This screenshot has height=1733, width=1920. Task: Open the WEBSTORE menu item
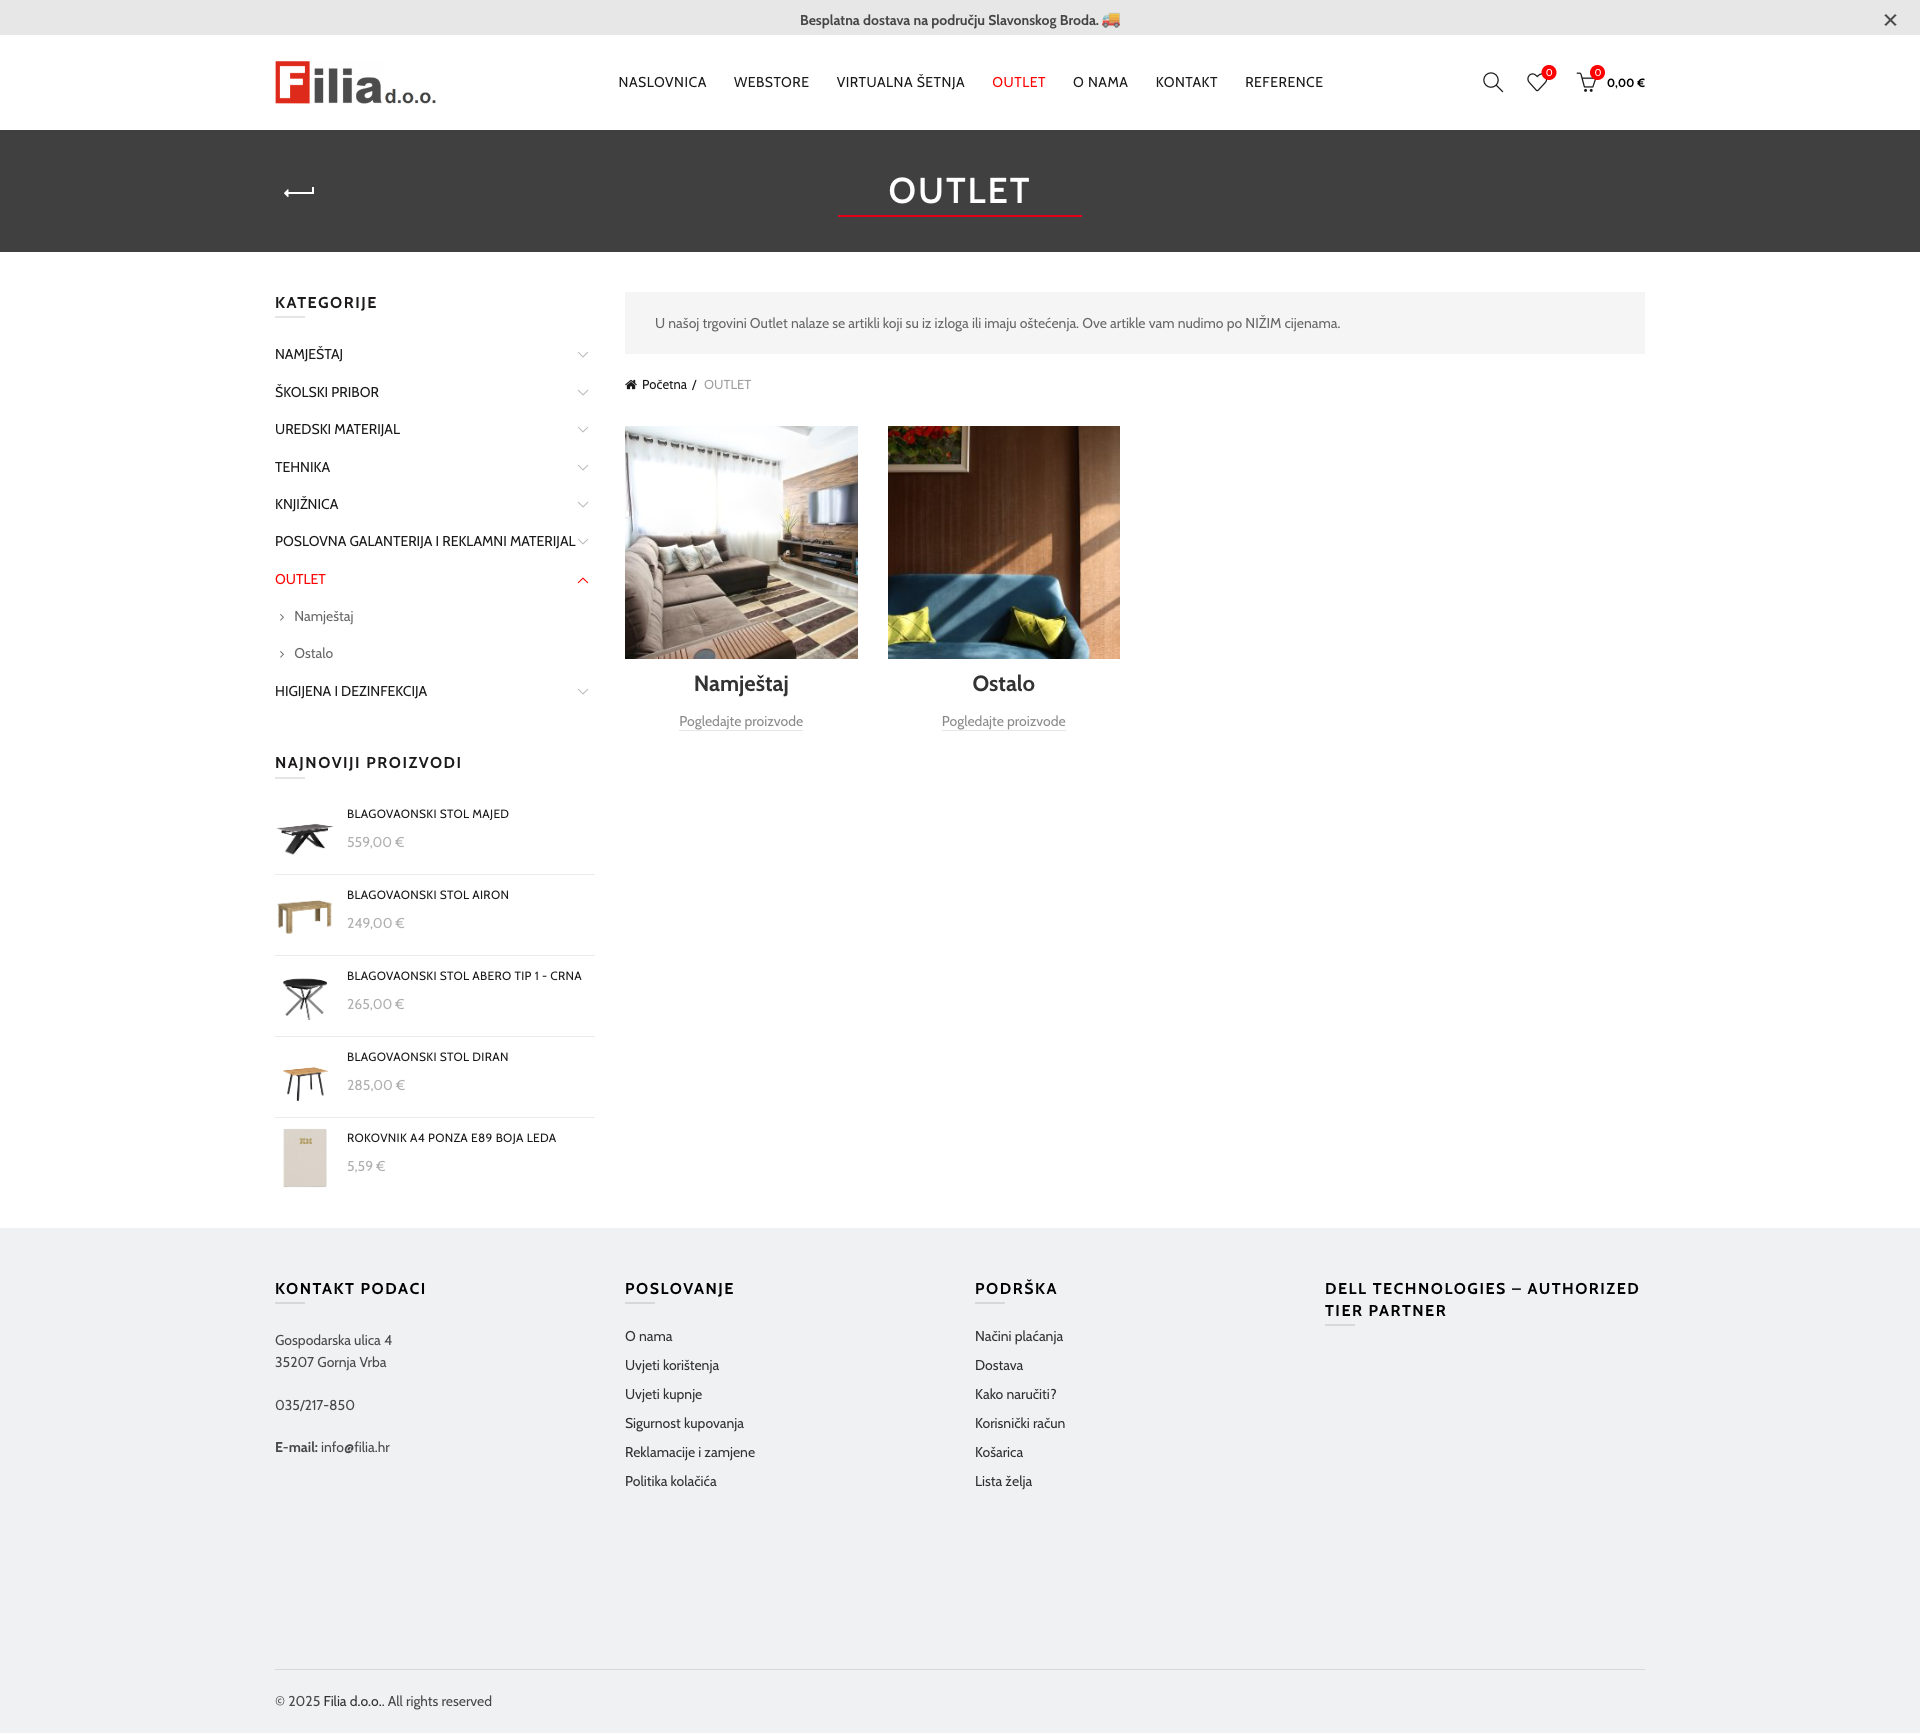coord(771,82)
